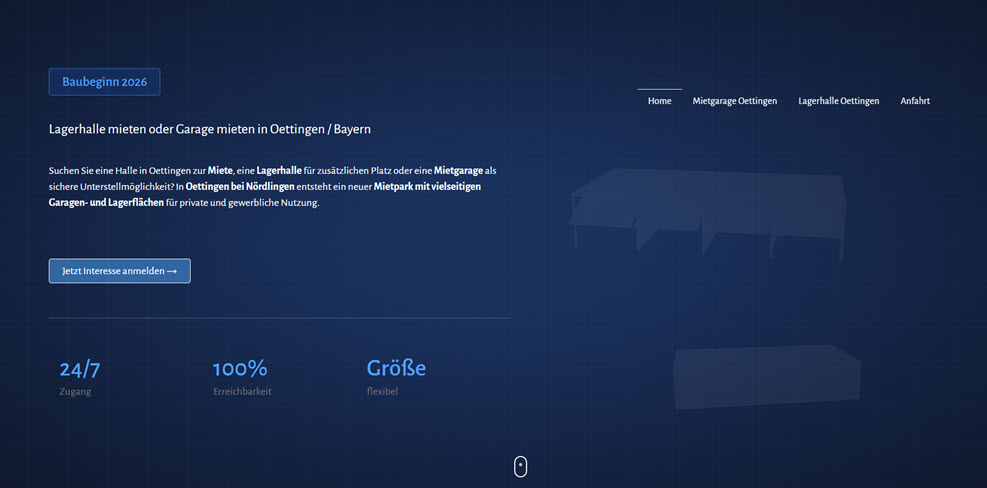
Task: Click the horizontal divider above the statistics
Action: (x=279, y=318)
